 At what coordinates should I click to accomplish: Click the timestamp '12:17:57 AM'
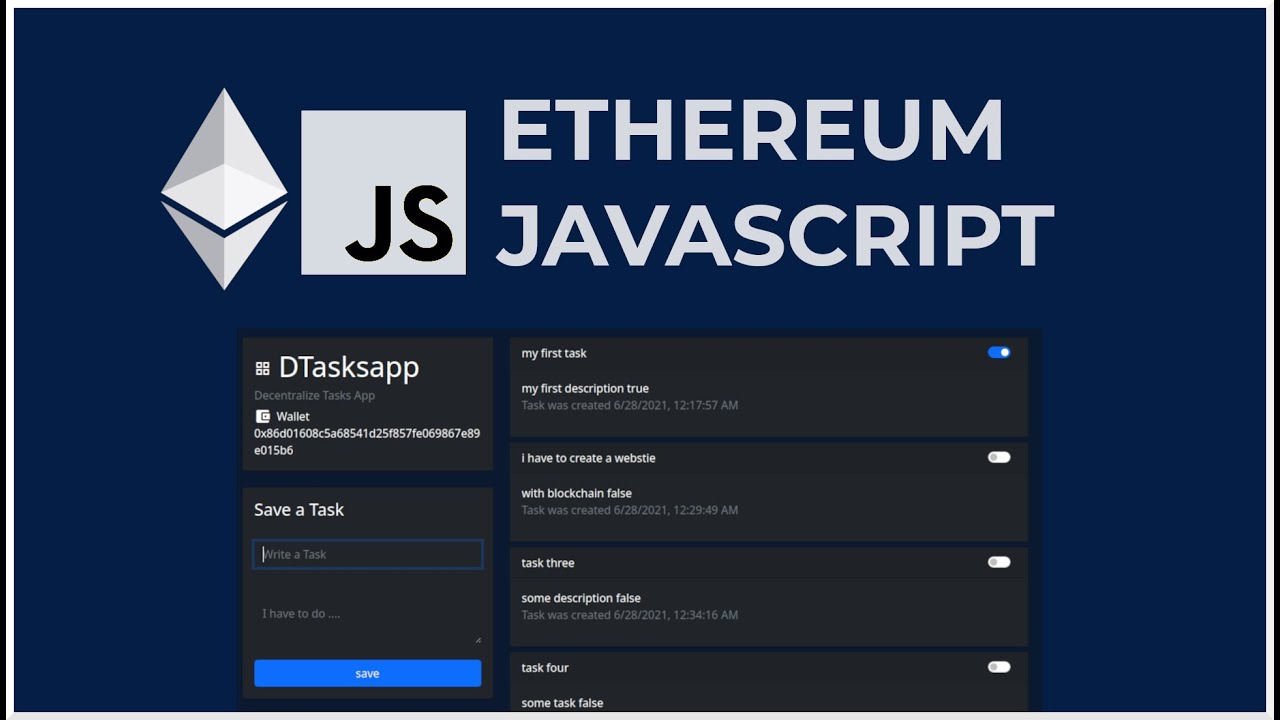pyautogui.click(x=705, y=405)
